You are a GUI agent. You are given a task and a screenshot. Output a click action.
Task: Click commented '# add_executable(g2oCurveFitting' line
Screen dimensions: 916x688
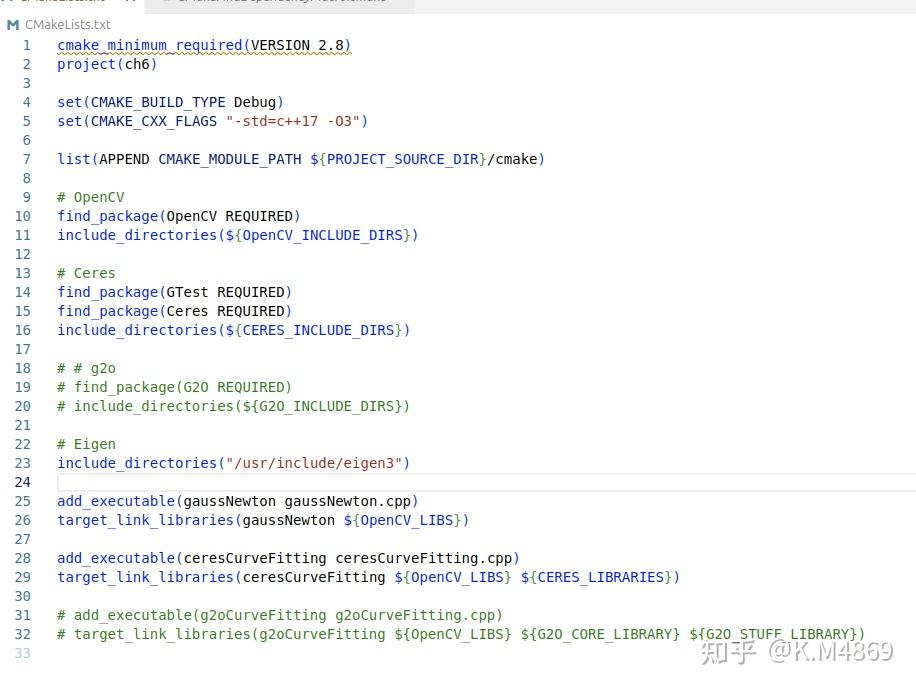[x=280, y=616]
